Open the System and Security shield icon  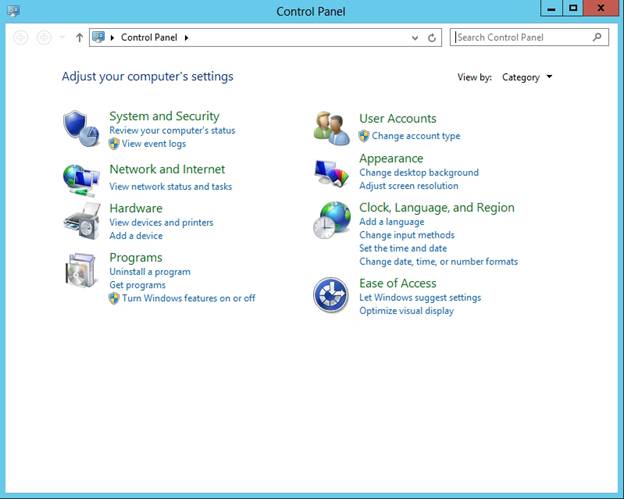click(x=81, y=129)
